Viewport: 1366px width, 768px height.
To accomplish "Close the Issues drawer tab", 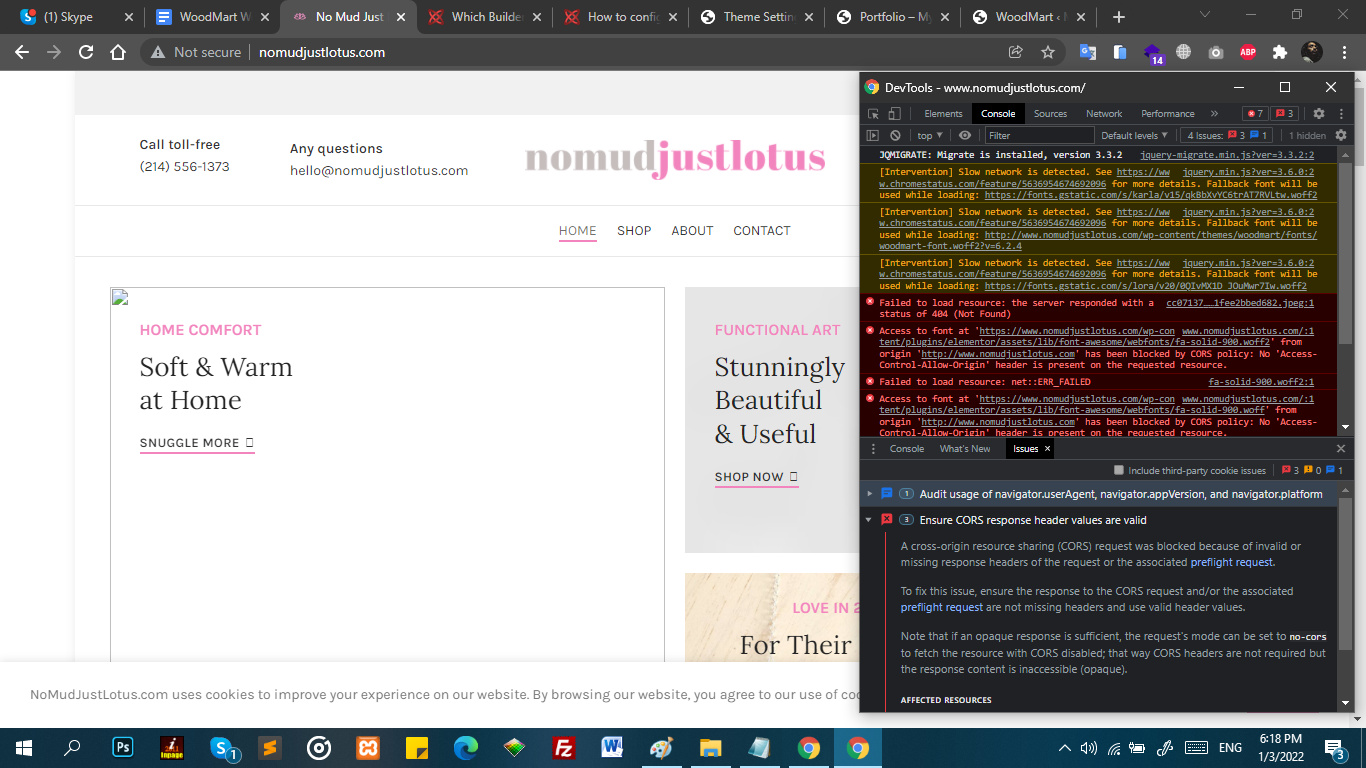I will [1047, 449].
